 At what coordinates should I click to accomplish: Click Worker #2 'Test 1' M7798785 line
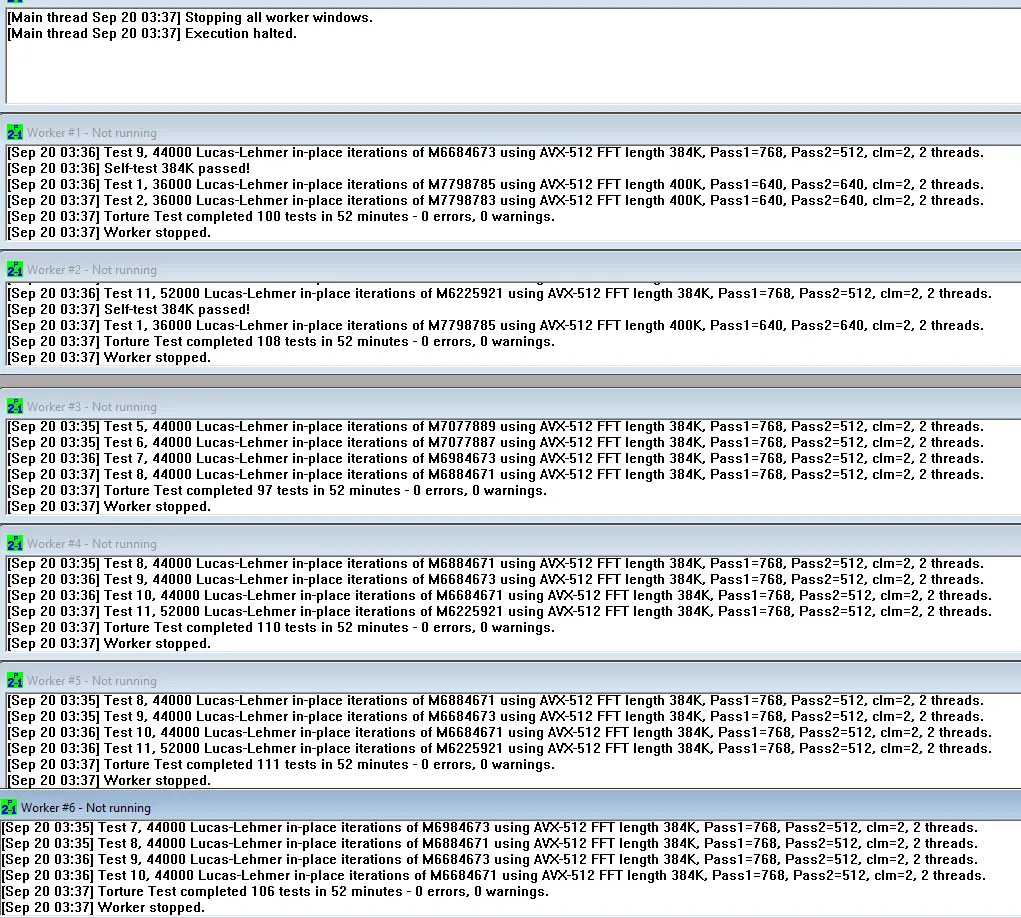(496, 325)
